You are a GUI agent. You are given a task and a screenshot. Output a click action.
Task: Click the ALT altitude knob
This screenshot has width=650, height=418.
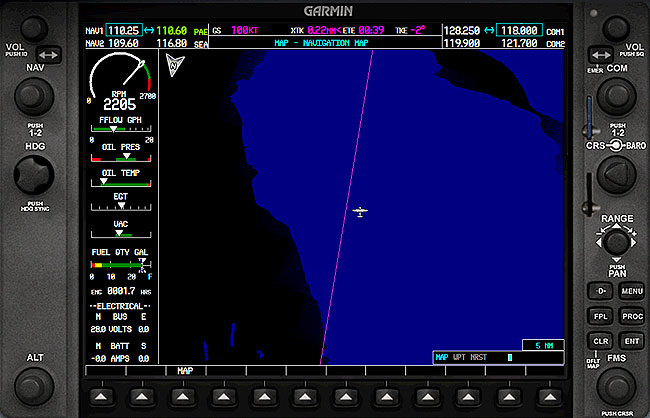[x=34, y=385]
